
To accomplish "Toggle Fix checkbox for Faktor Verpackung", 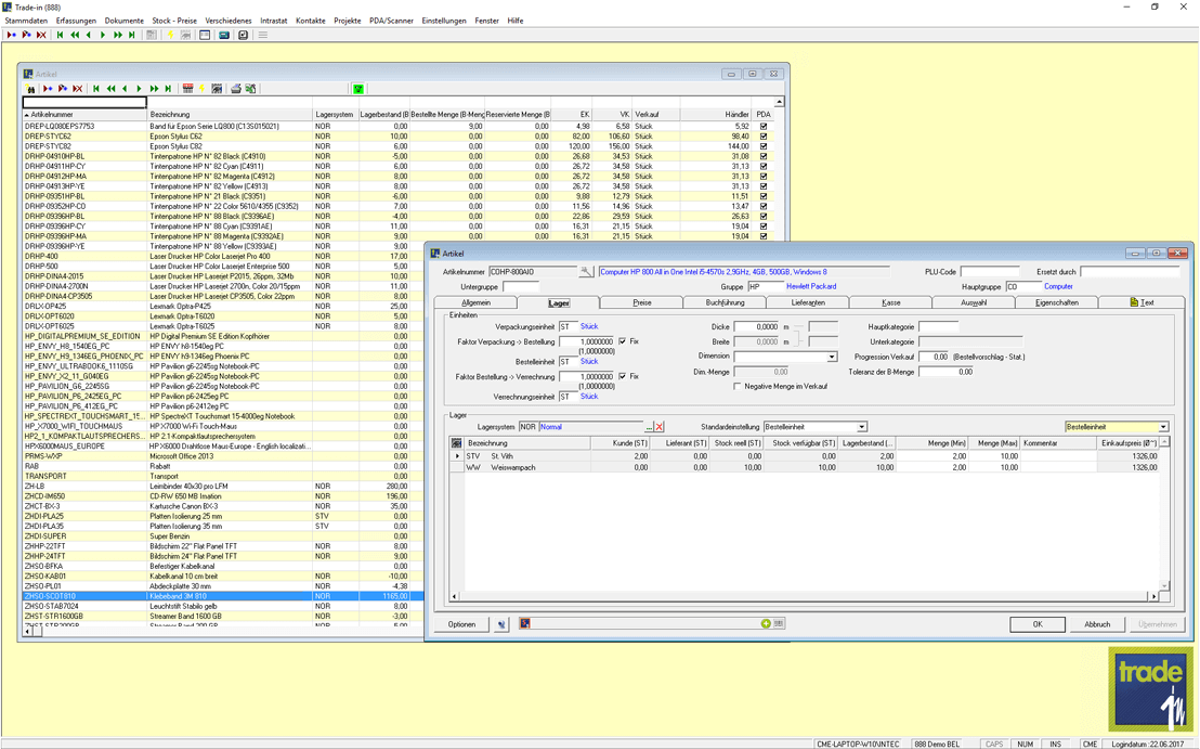I will pyautogui.click(x=623, y=341).
